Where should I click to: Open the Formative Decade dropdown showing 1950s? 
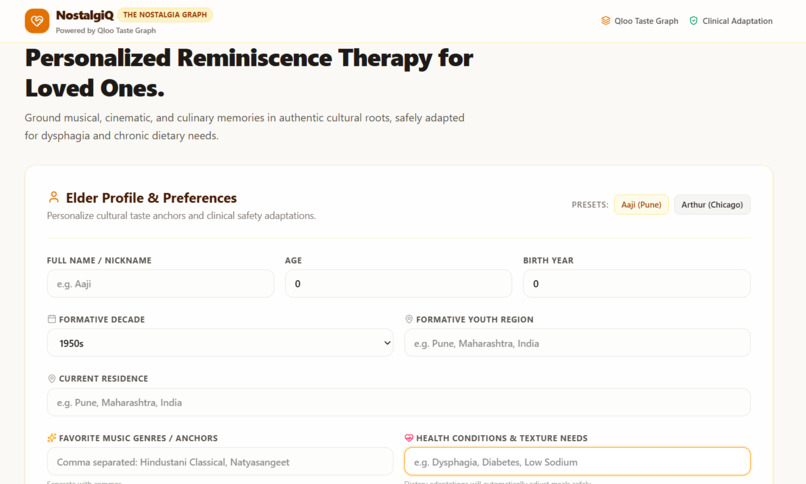[220, 343]
